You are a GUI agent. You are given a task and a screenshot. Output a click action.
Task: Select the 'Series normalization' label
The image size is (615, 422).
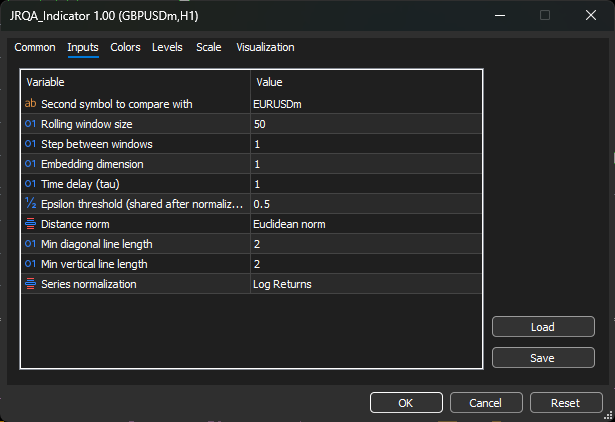click(89, 284)
